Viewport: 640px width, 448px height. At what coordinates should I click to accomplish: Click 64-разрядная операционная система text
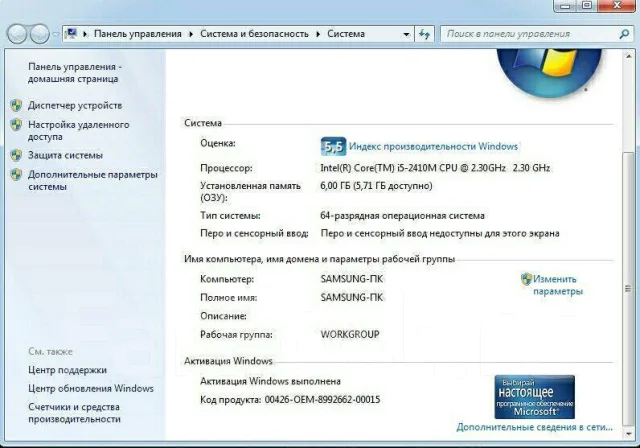[402, 216]
